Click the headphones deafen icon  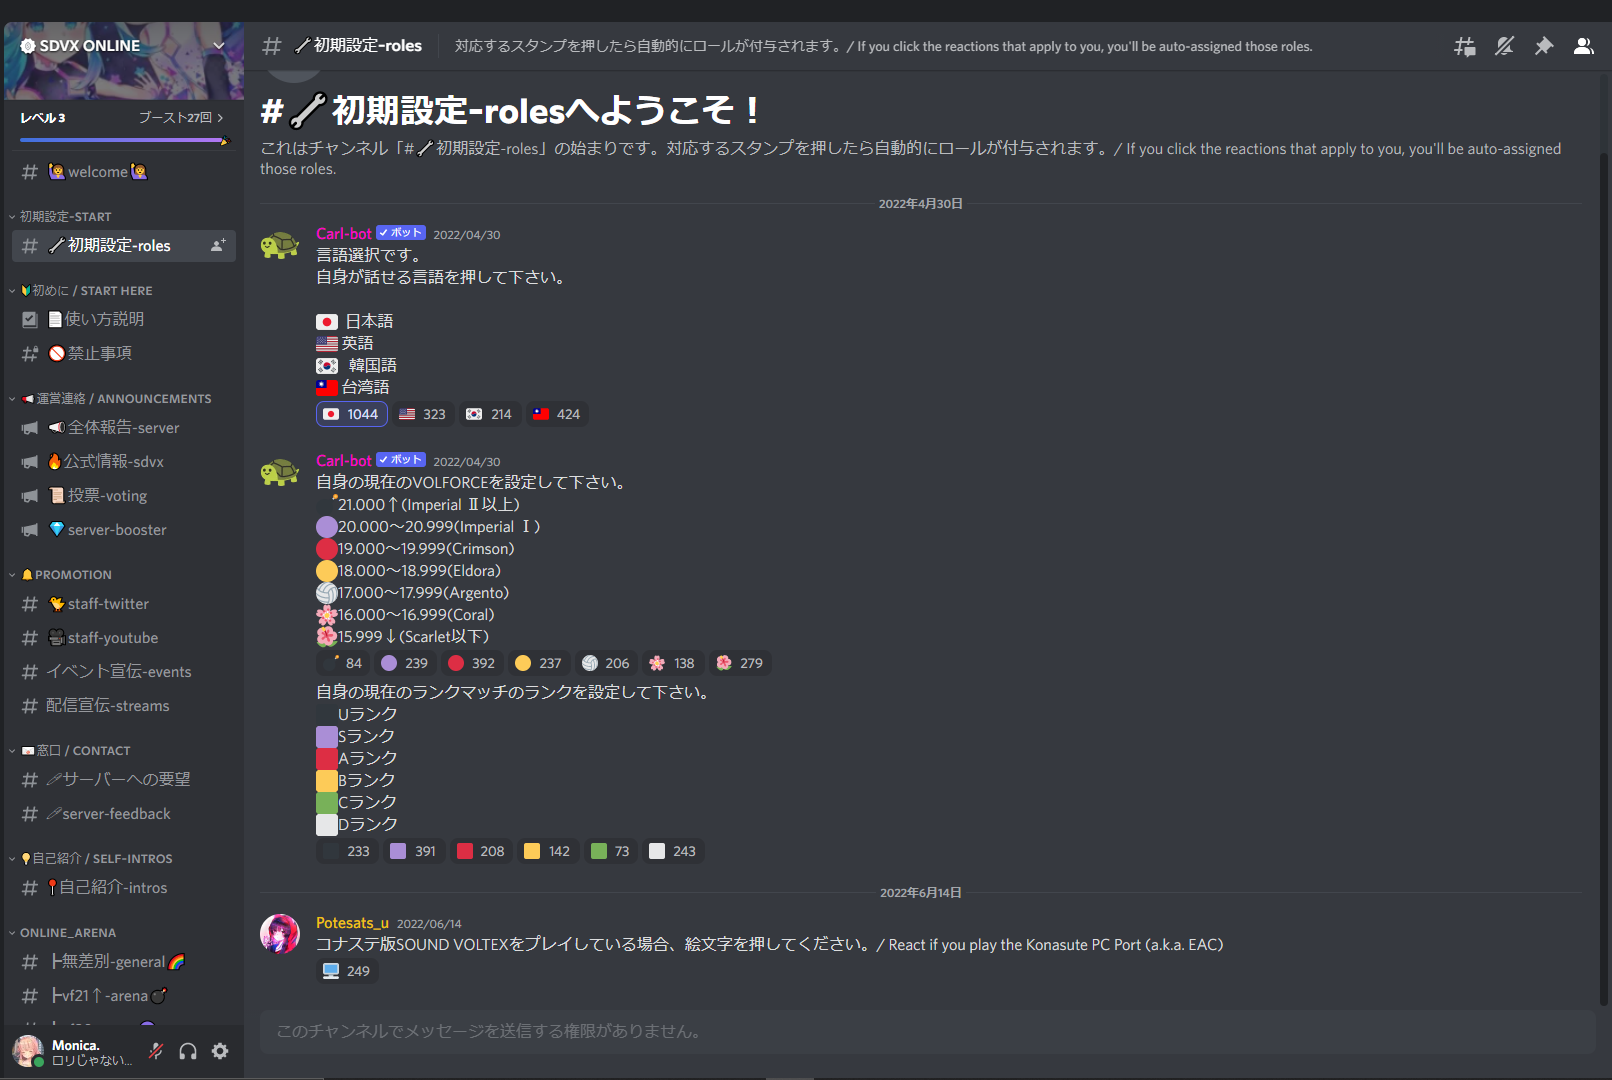(x=188, y=1051)
